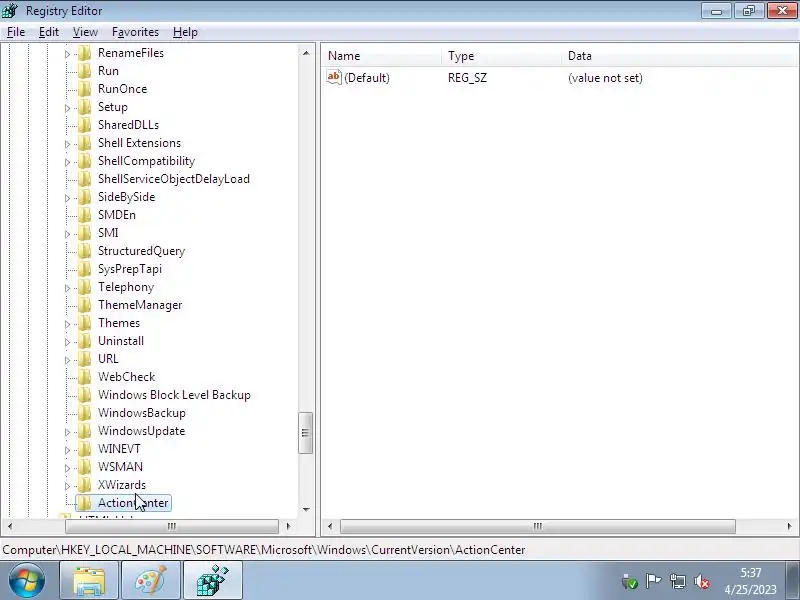The width and height of the screenshot is (800, 600).
Task: Click the Type column header
Action: (502, 56)
